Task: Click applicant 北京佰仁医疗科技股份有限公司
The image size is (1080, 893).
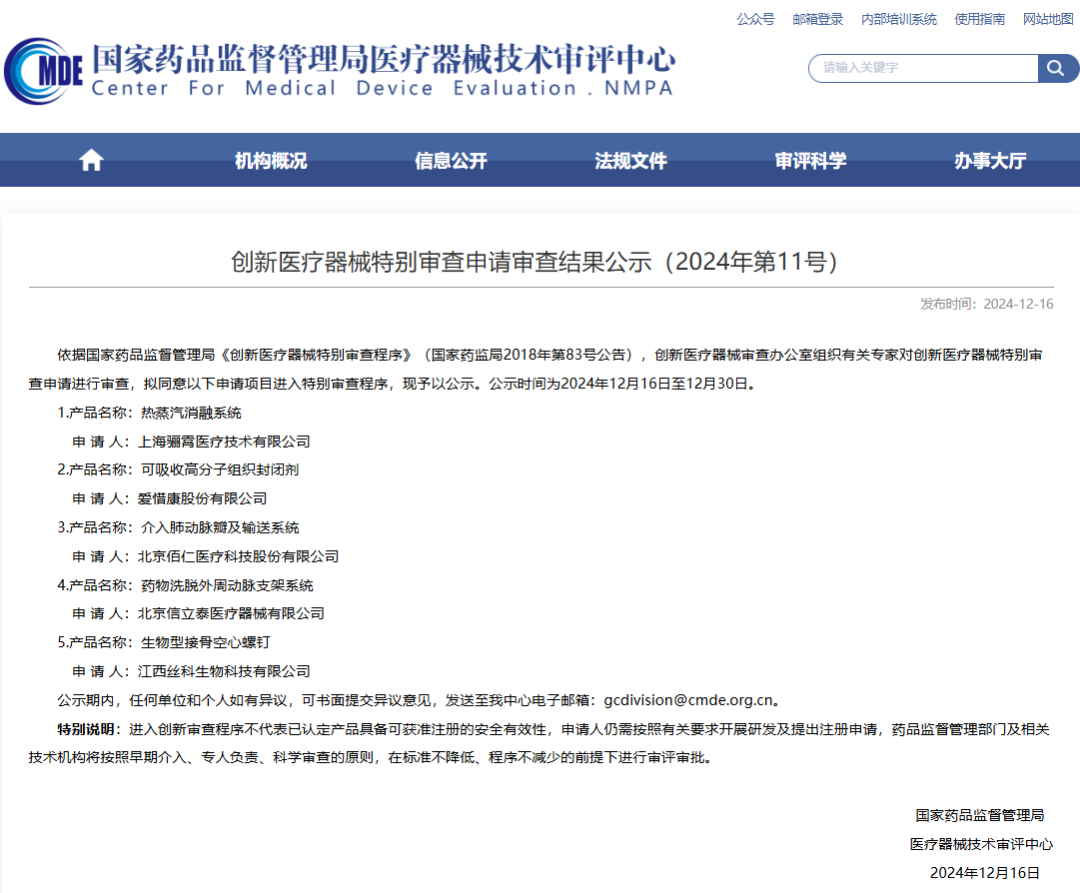Action: coord(238,556)
